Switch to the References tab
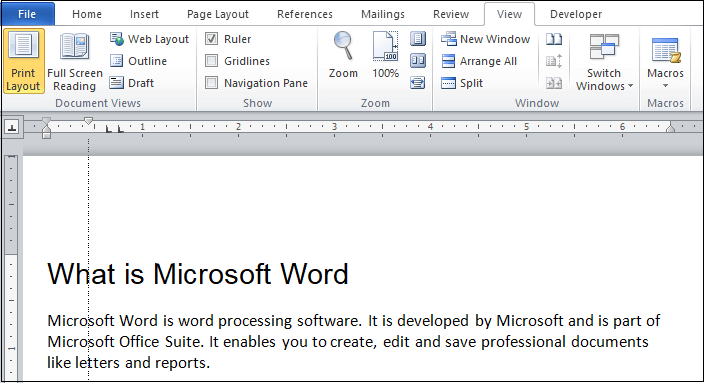 [305, 14]
